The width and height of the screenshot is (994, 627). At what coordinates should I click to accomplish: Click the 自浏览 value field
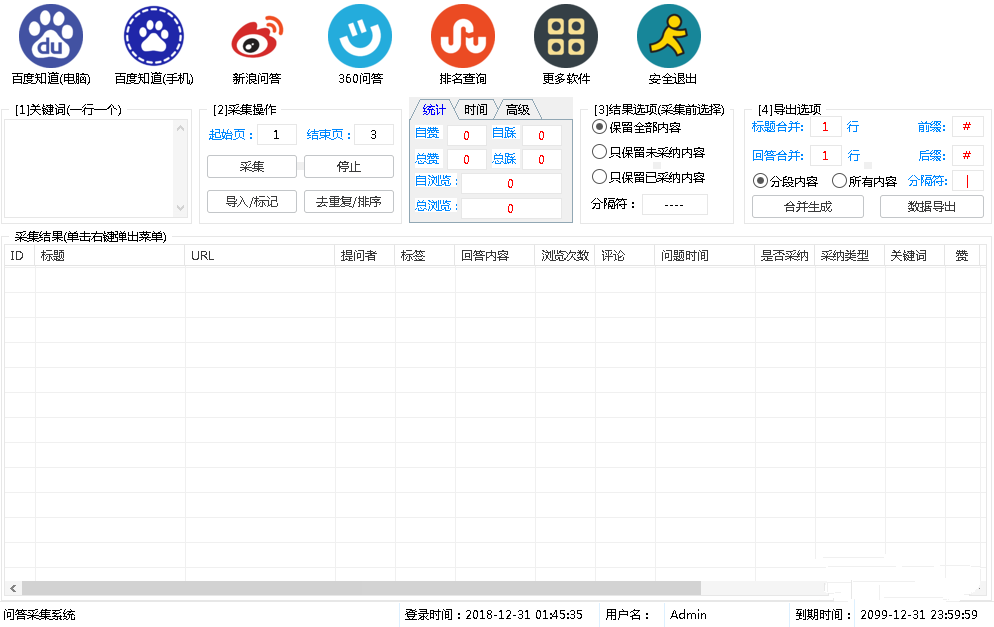[x=511, y=183]
